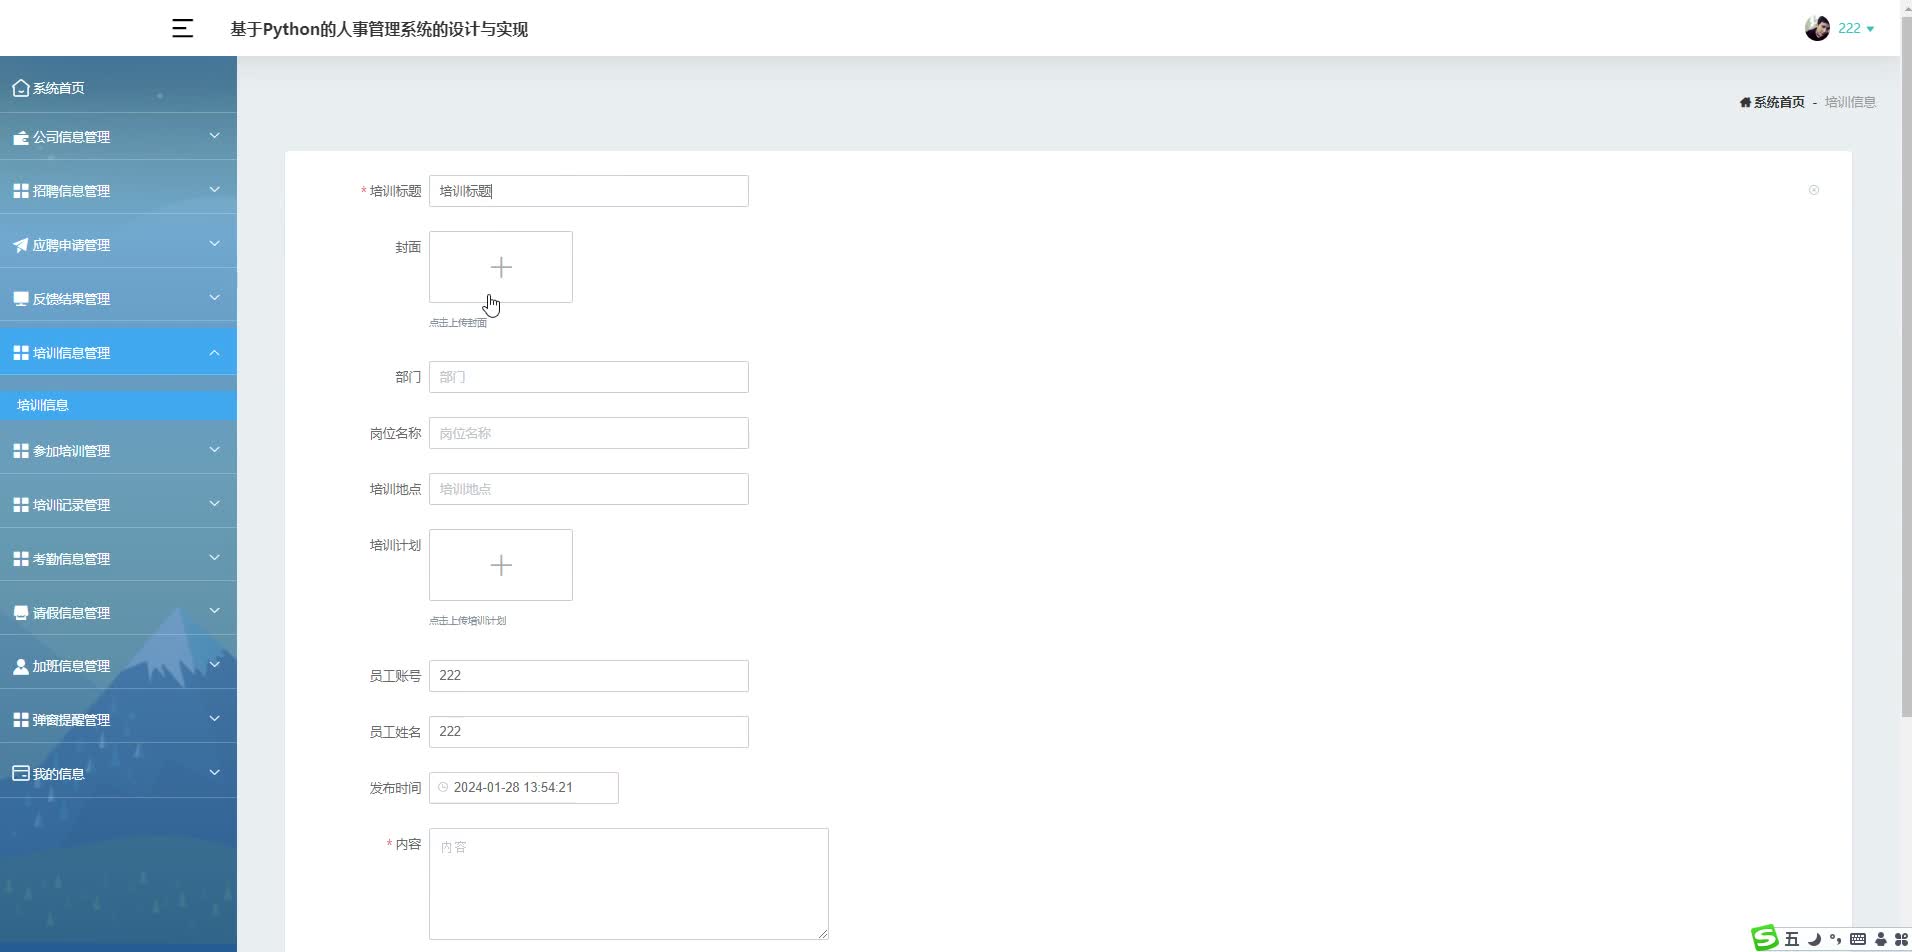Viewport: 1912px width, 952px height.
Task: Click the 反馈结果管理 monitor icon
Action: [x=20, y=299]
